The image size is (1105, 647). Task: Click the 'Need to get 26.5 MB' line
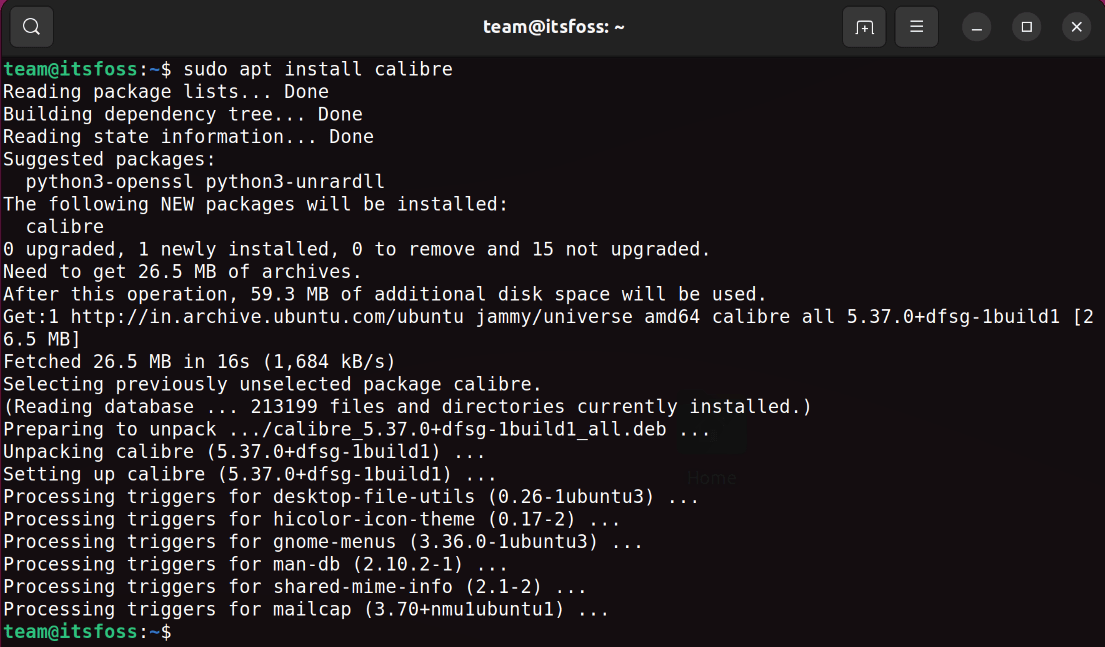tap(182, 272)
